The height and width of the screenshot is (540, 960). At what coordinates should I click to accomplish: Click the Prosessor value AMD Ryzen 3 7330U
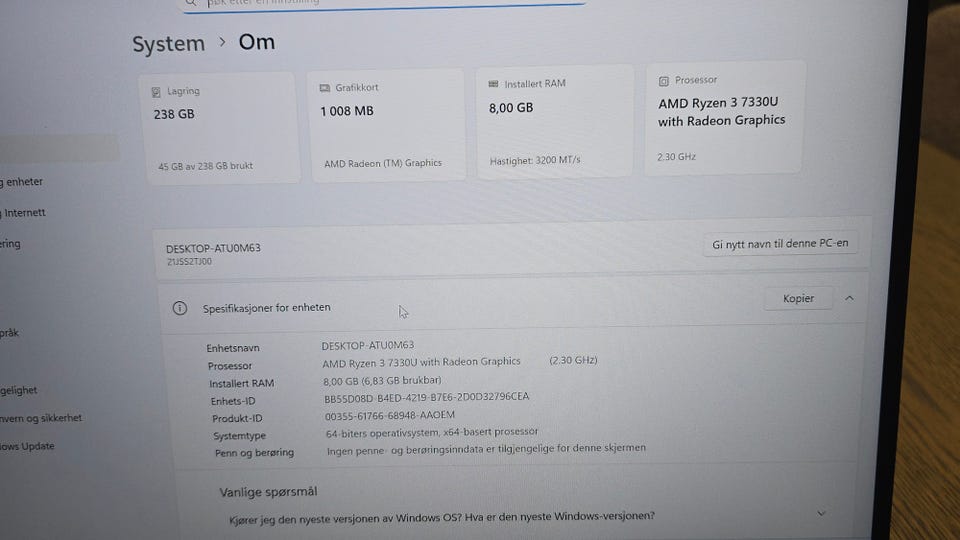[421, 362]
